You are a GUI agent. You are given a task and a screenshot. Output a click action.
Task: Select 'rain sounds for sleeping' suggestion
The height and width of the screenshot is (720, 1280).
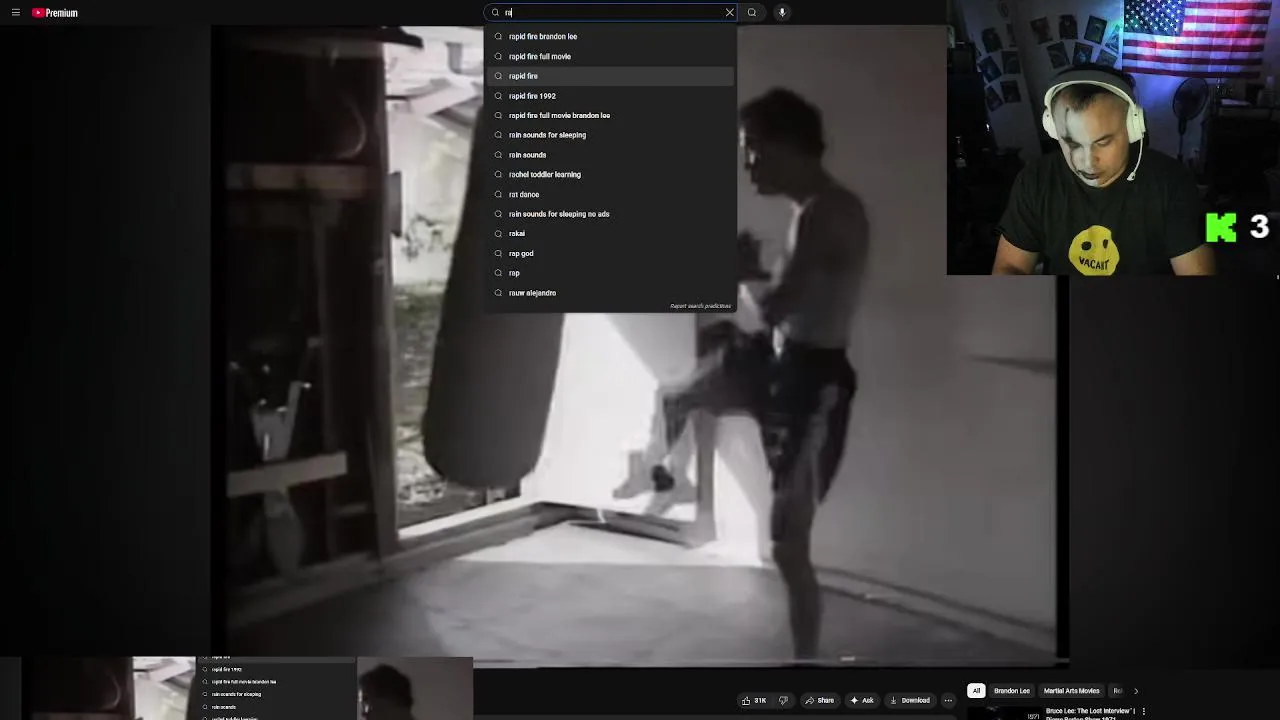tap(610, 135)
